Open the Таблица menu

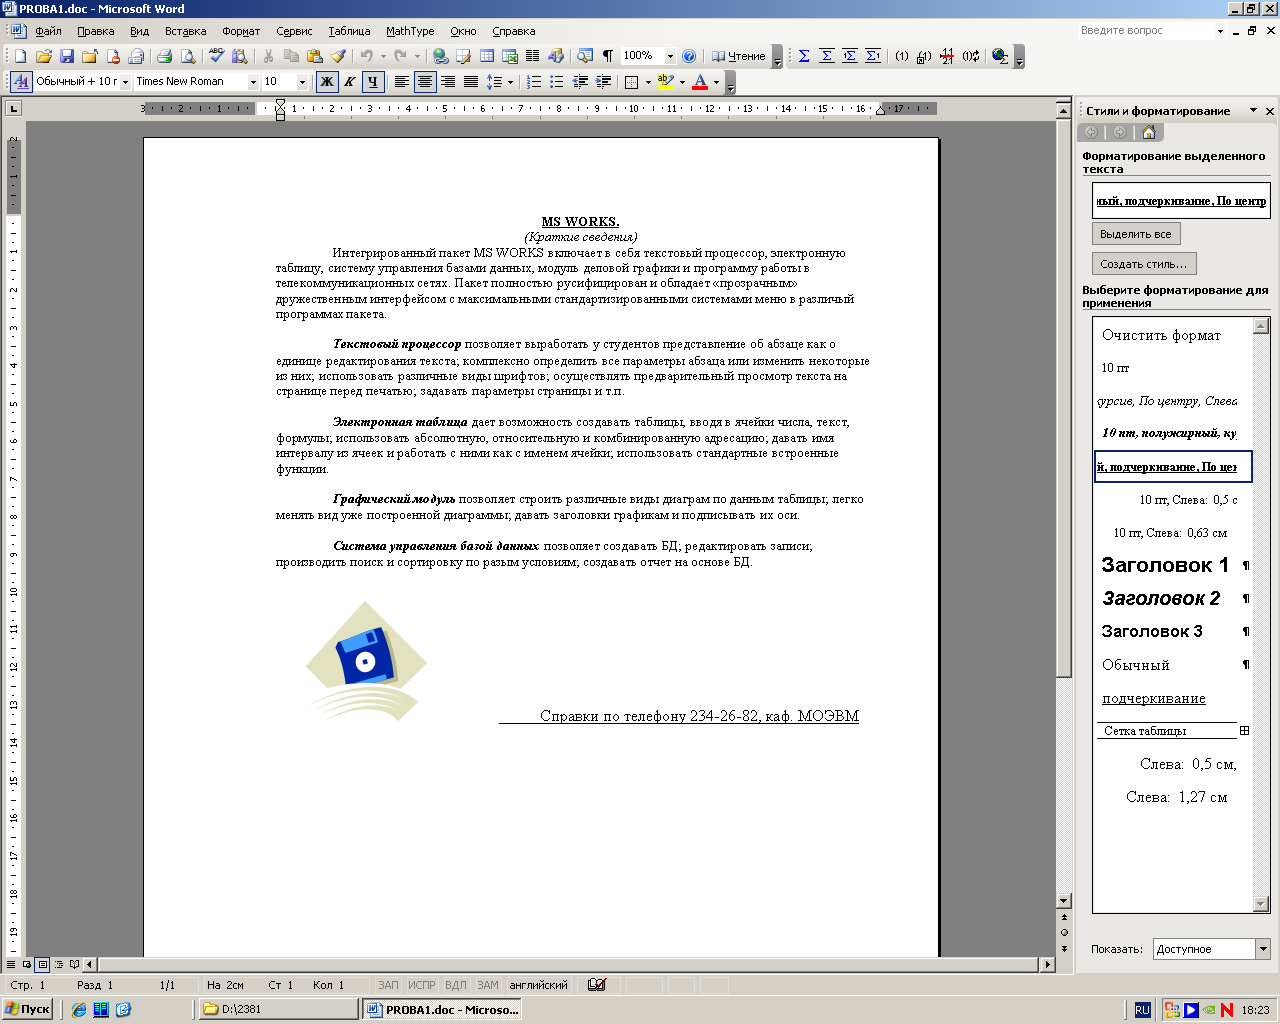(x=349, y=31)
